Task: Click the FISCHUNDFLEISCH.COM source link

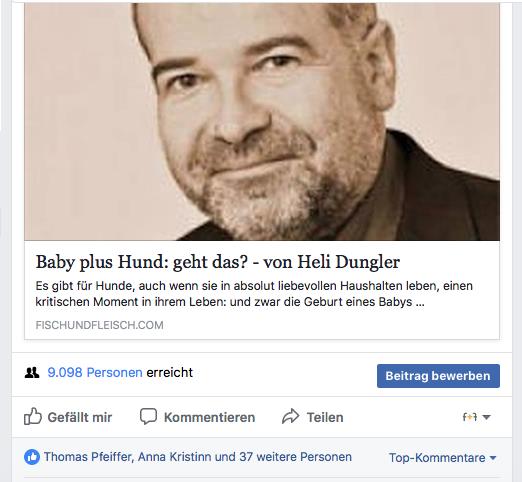Action: coord(99,325)
